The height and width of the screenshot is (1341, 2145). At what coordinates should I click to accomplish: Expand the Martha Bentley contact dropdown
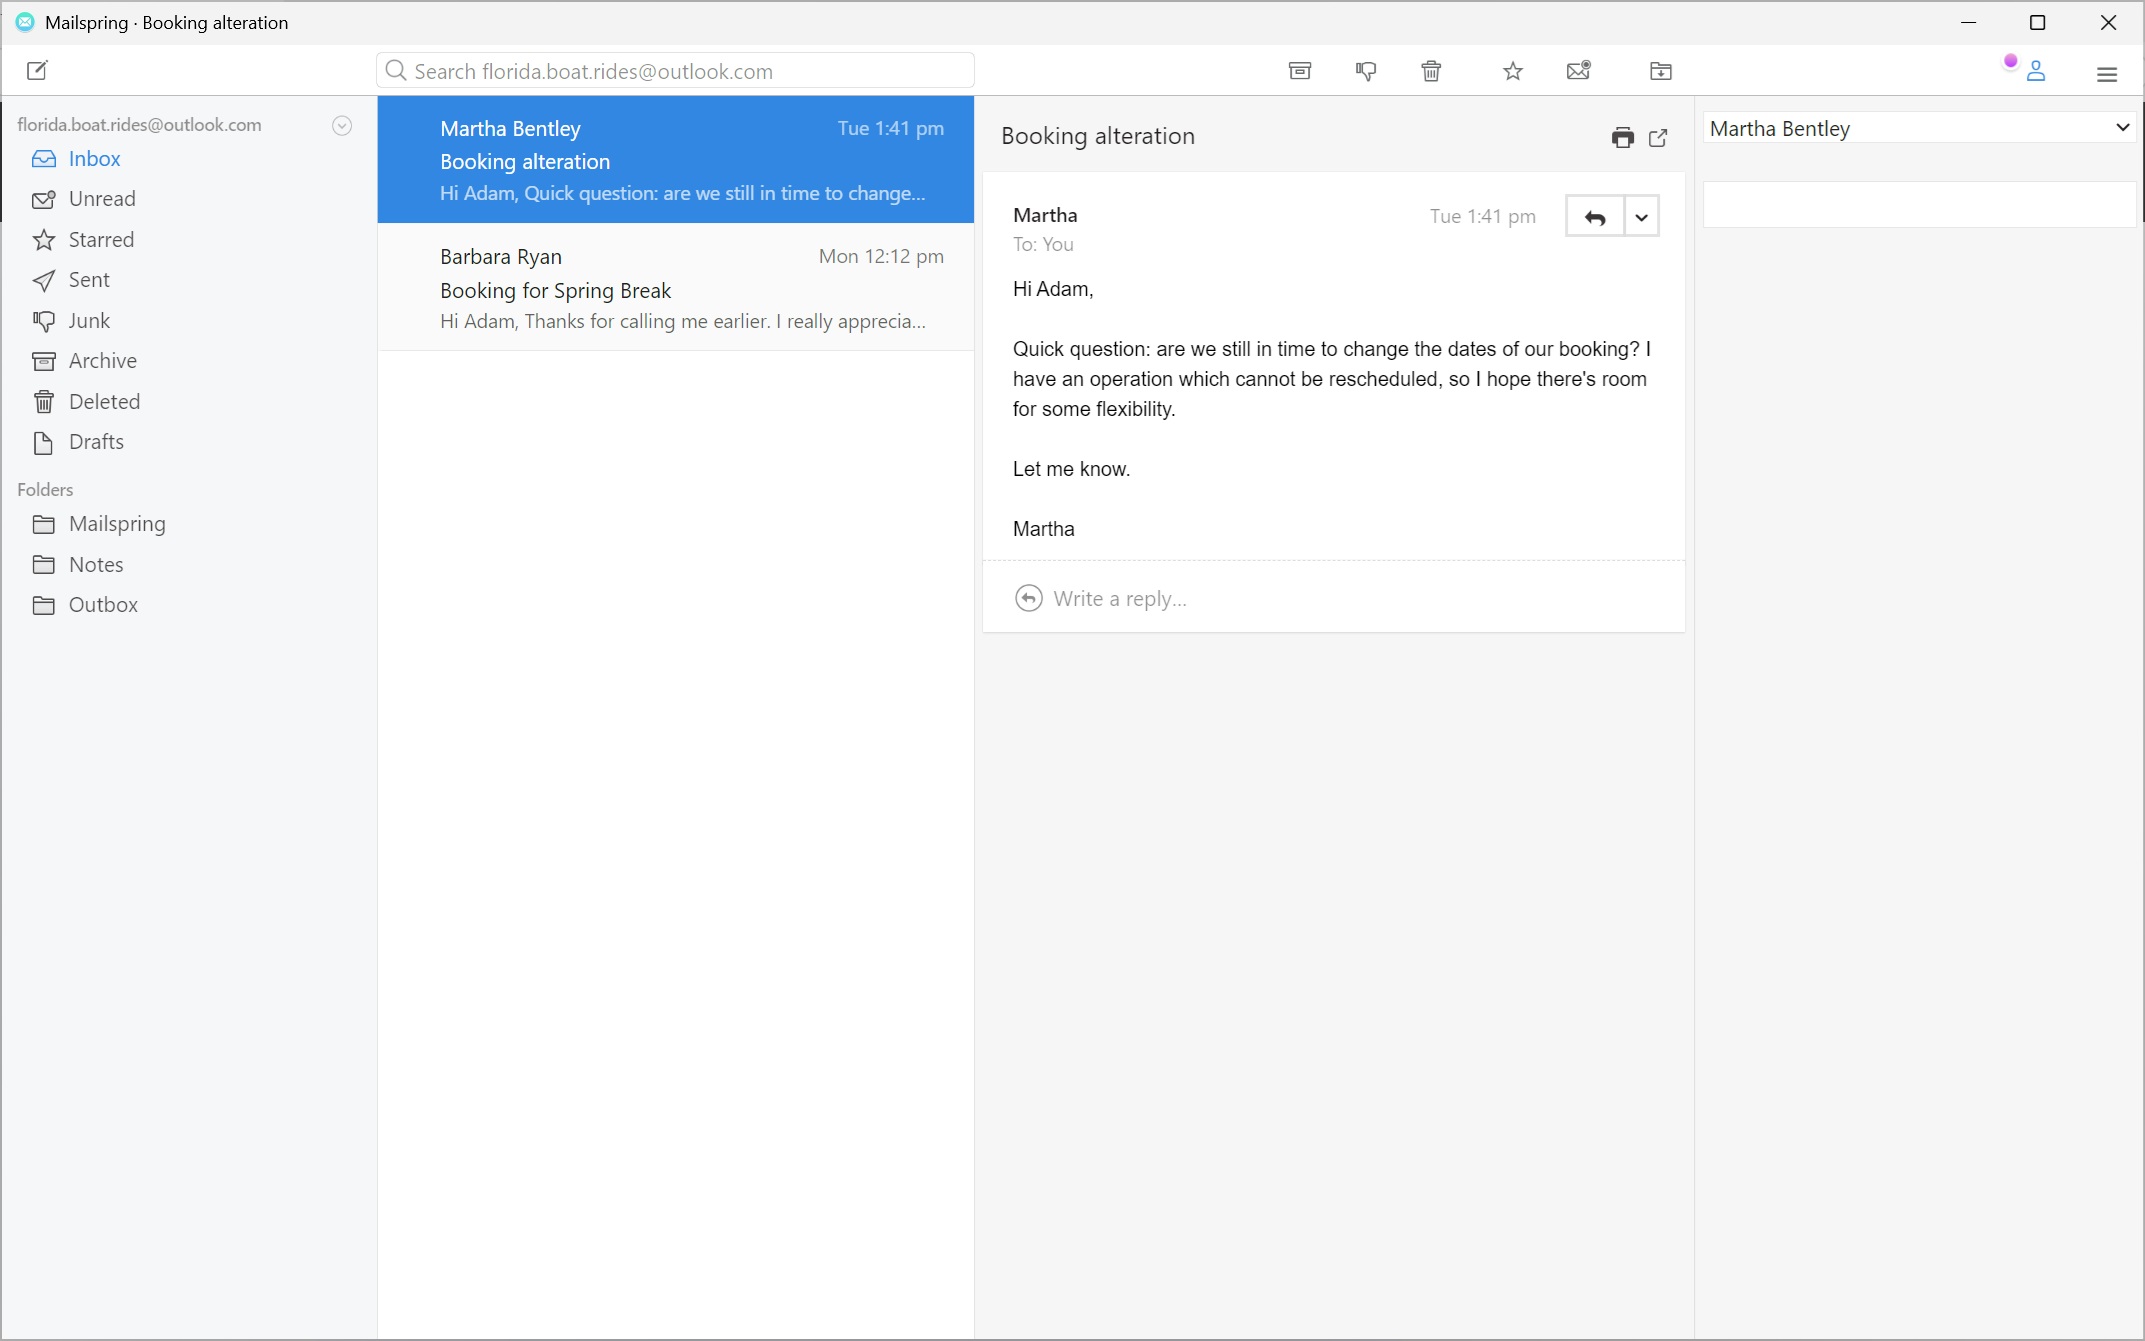2121,127
